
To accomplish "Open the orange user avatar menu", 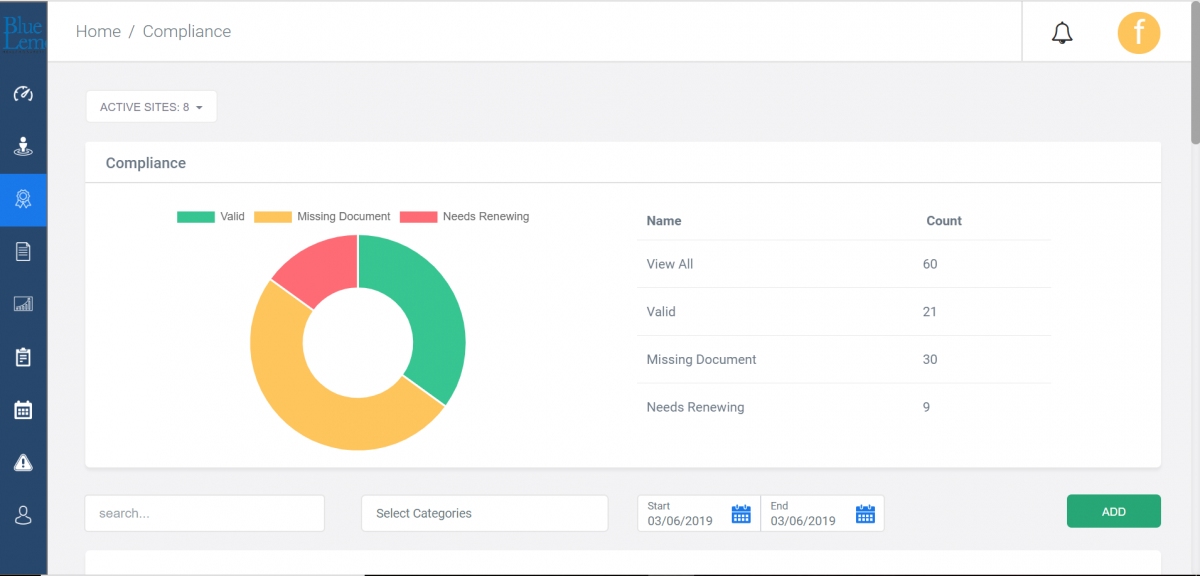I will 1138,33.
